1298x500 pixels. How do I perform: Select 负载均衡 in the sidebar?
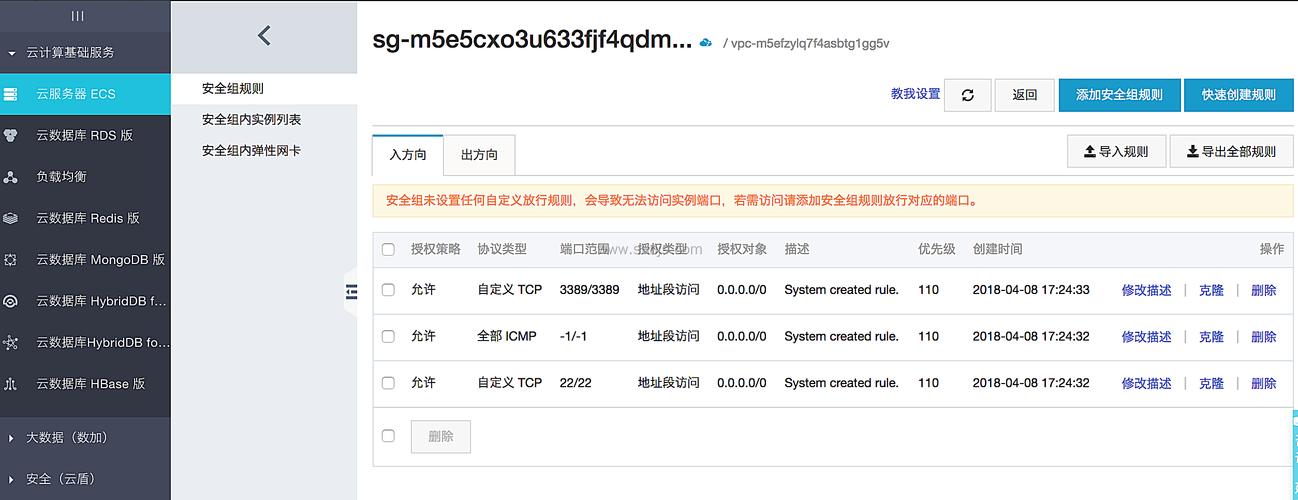pos(85,177)
